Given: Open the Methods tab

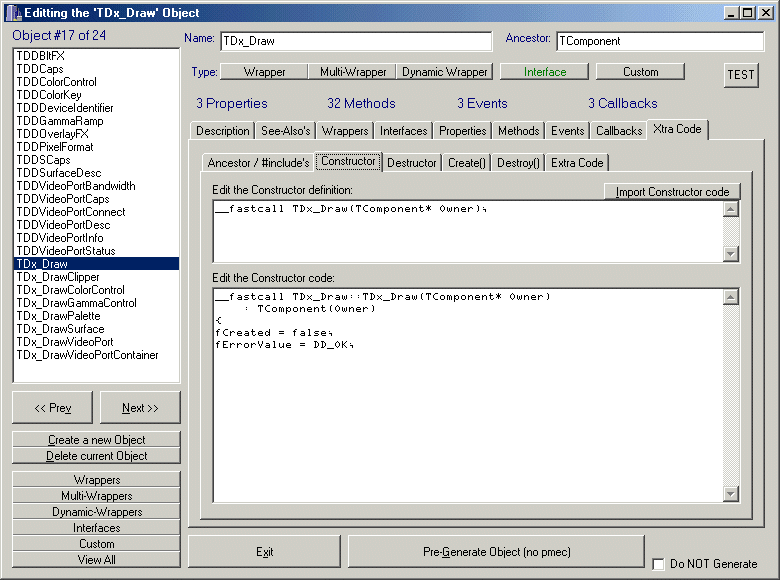Looking at the screenshot, I should [518, 131].
